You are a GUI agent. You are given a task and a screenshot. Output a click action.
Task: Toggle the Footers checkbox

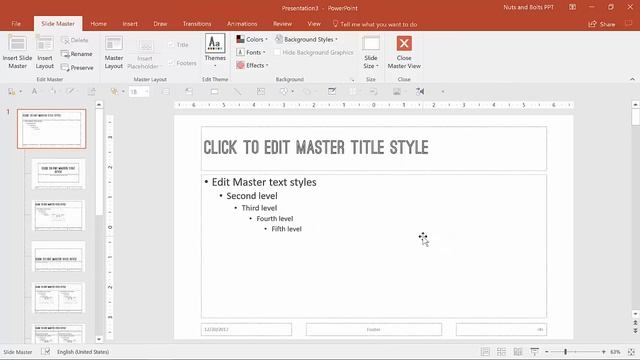click(x=182, y=63)
